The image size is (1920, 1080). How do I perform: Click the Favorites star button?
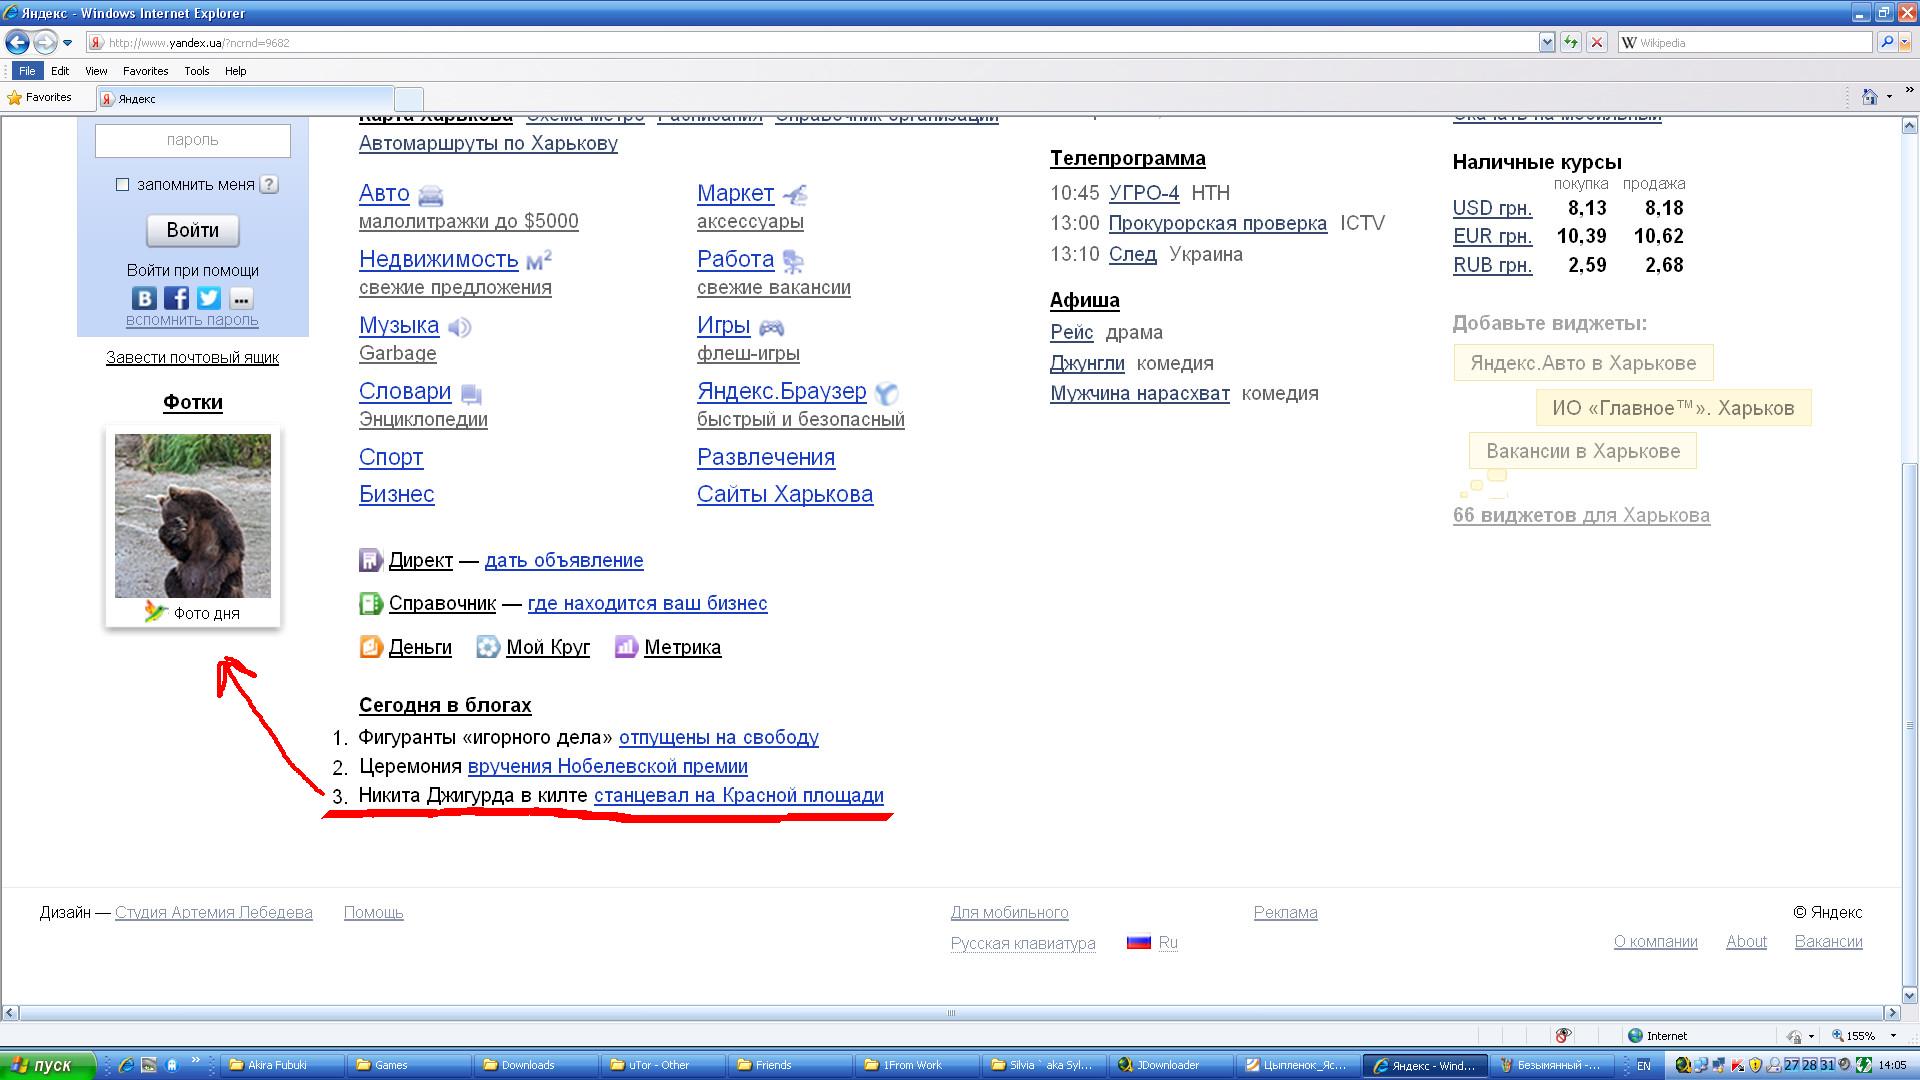tap(40, 98)
